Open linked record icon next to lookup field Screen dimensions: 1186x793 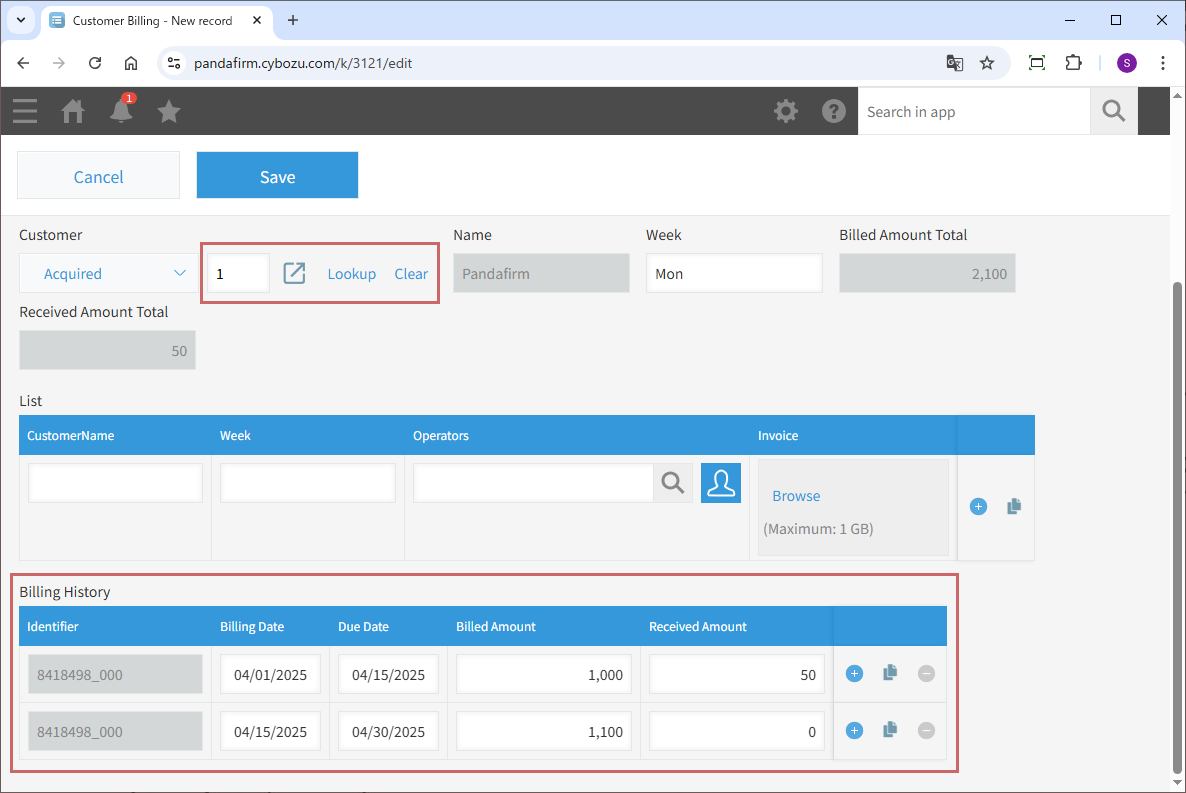point(294,273)
